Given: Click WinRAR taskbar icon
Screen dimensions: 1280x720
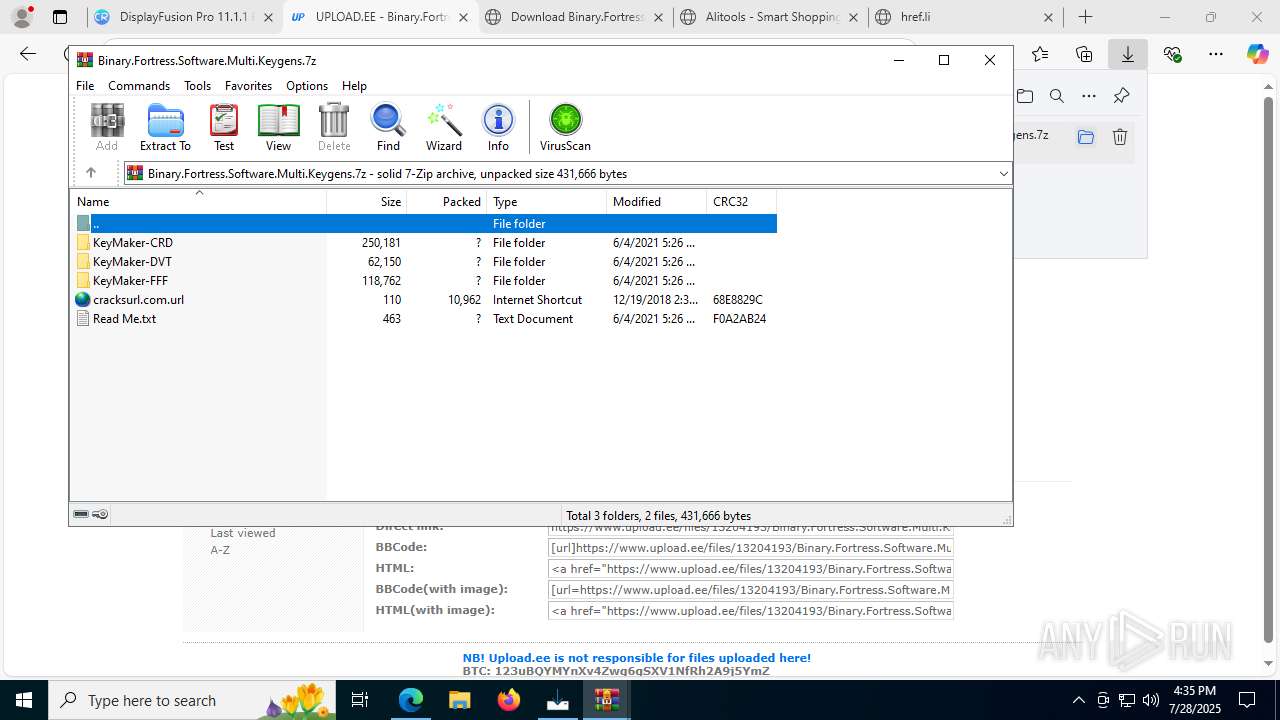Looking at the screenshot, I should [x=607, y=700].
